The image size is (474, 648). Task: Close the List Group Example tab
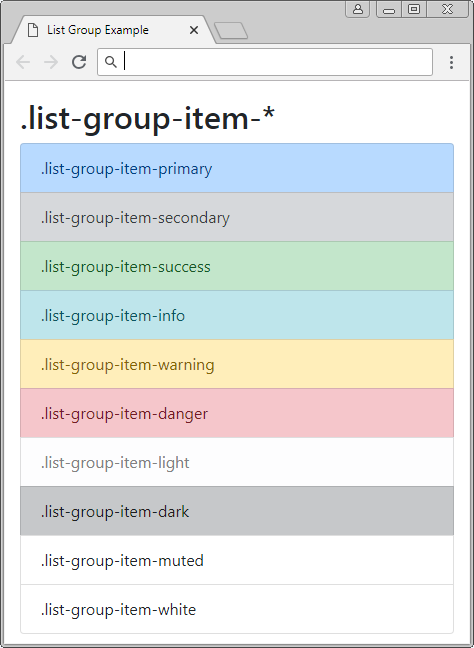click(193, 30)
